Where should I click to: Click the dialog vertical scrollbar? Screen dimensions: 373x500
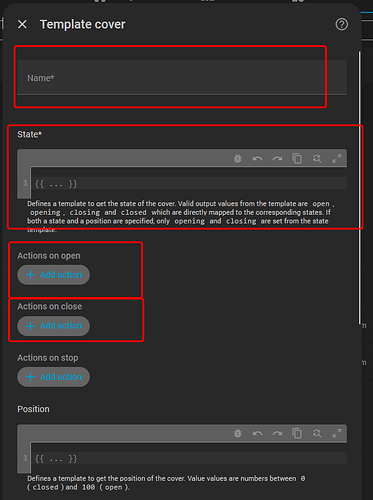tap(360, 187)
